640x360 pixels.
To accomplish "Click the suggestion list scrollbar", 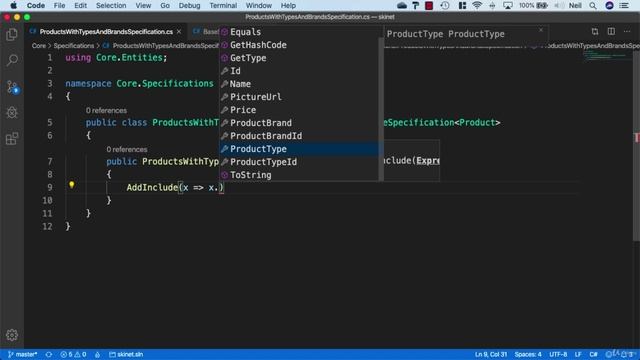I will point(381,109).
